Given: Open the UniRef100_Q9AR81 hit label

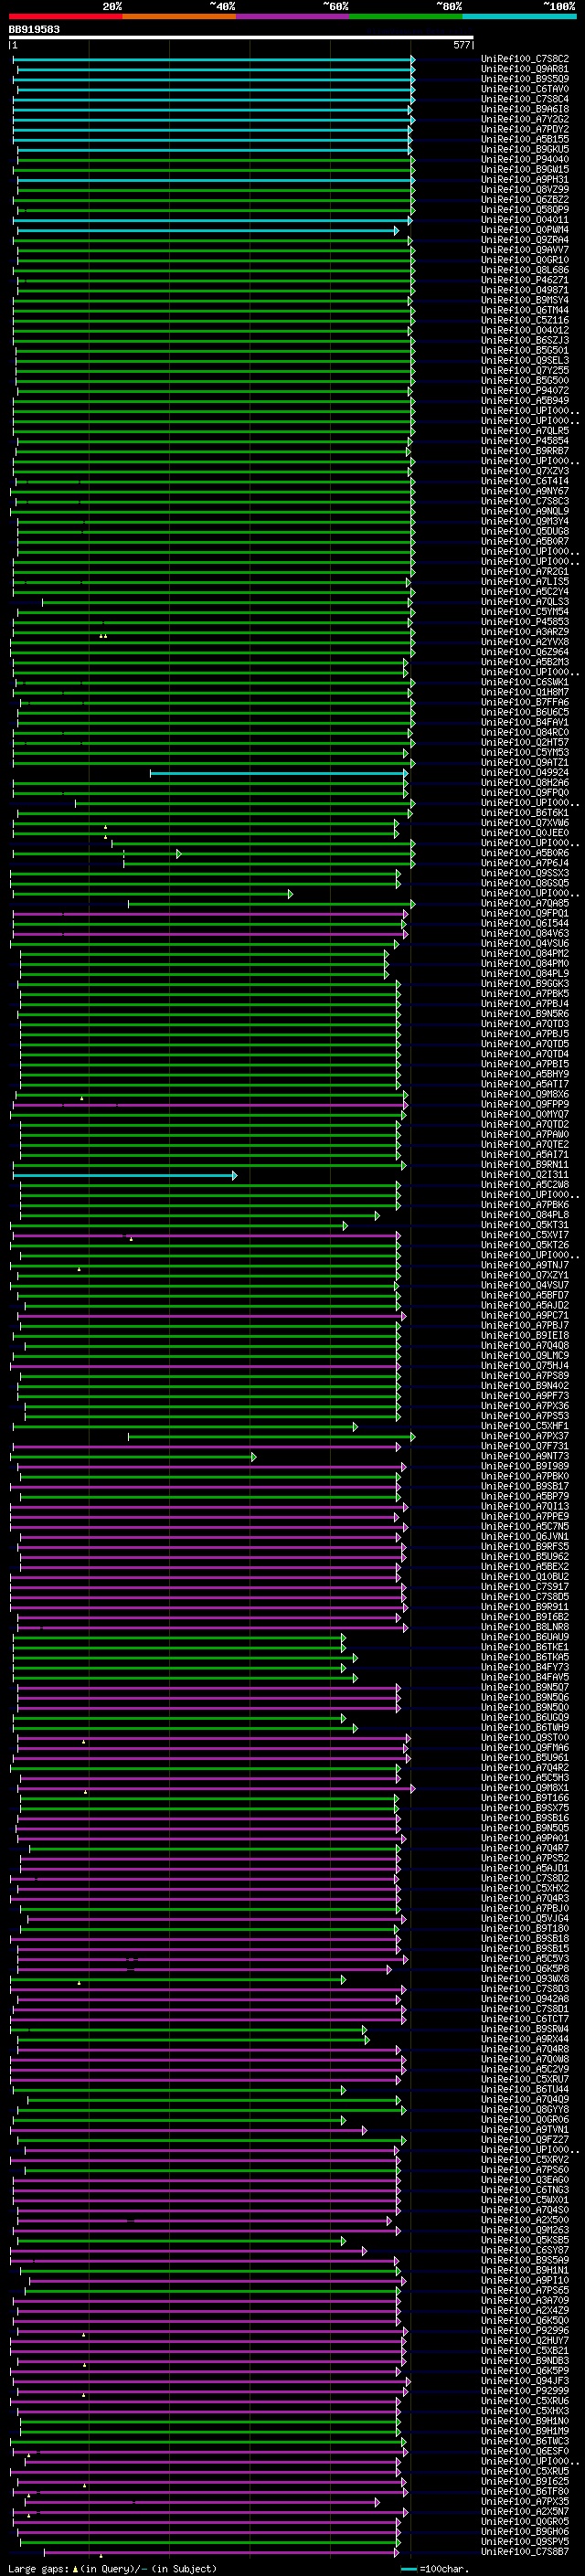Looking at the screenshot, I should coord(524,69).
